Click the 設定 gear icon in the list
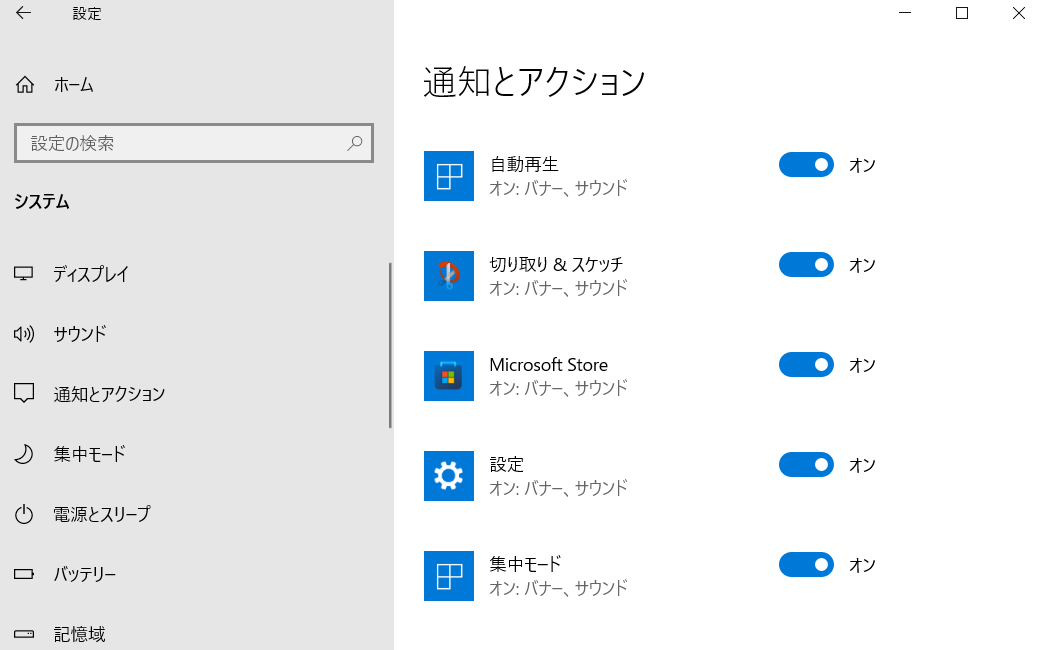This screenshot has height=650, width=1046. click(448, 476)
